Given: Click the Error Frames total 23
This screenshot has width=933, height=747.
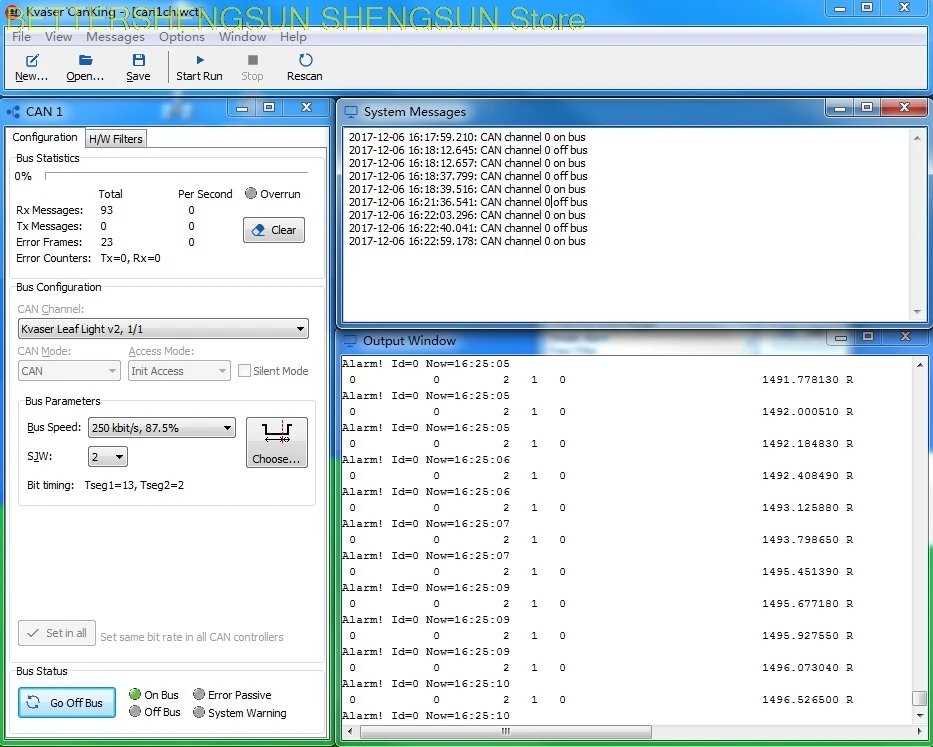Looking at the screenshot, I should [107, 242].
